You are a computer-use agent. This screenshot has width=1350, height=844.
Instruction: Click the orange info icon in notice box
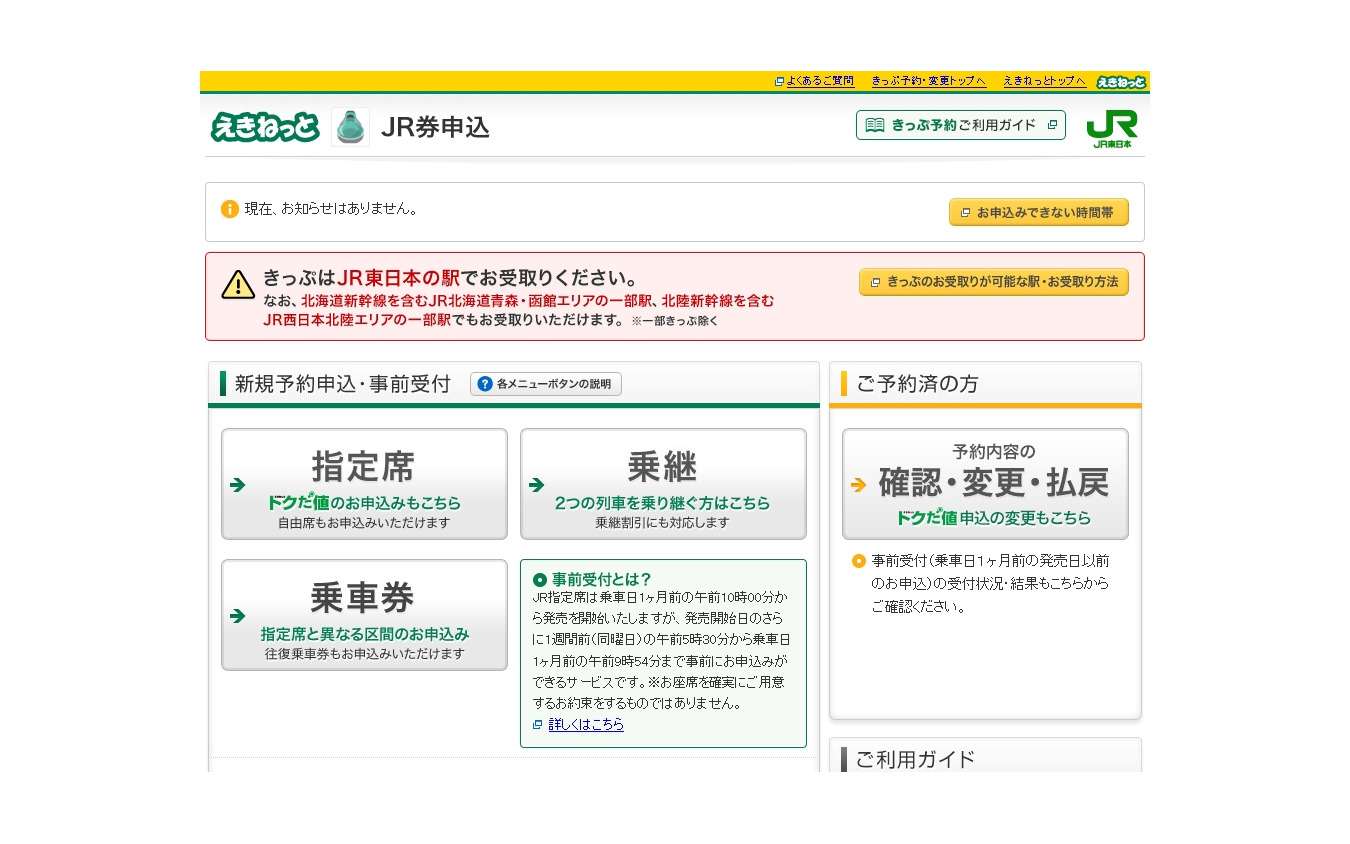(x=230, y=209)
